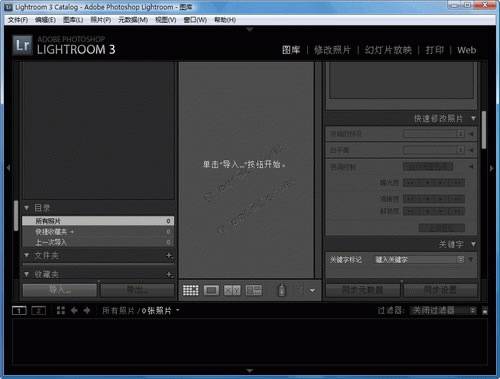Hide filmstrip using bottom edge arrow
500x379 pixels.
click(x=250, y=371)
